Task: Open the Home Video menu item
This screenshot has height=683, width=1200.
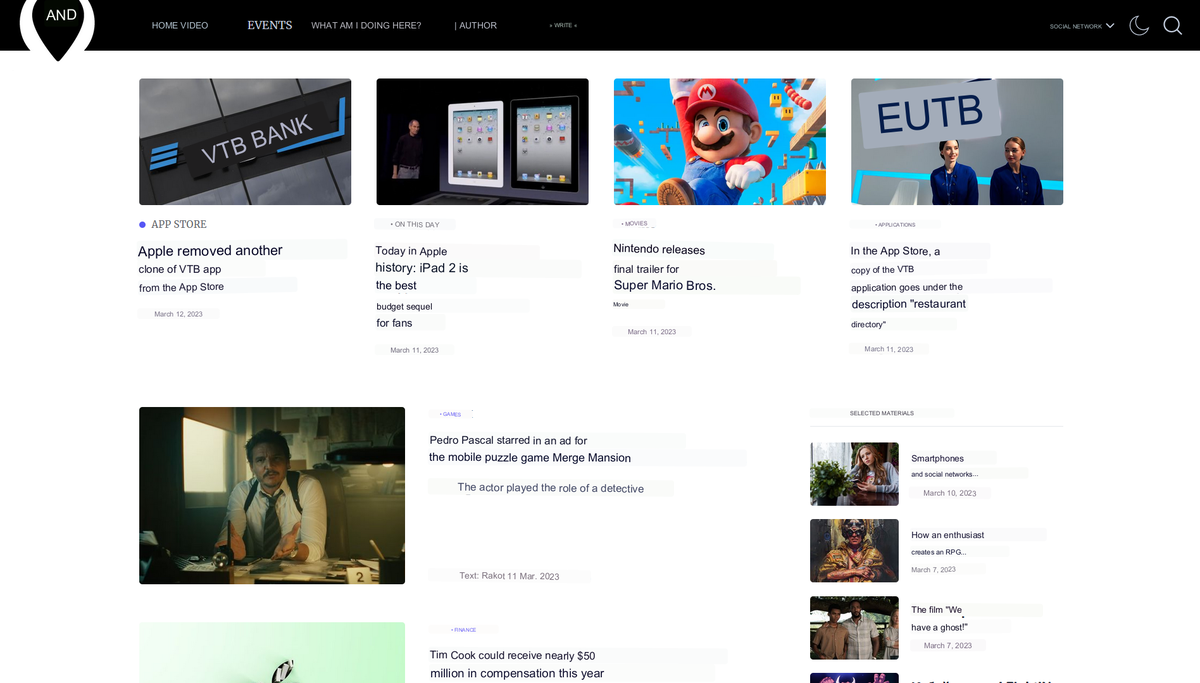Action: pyautogui.click(x=180, y=25)
